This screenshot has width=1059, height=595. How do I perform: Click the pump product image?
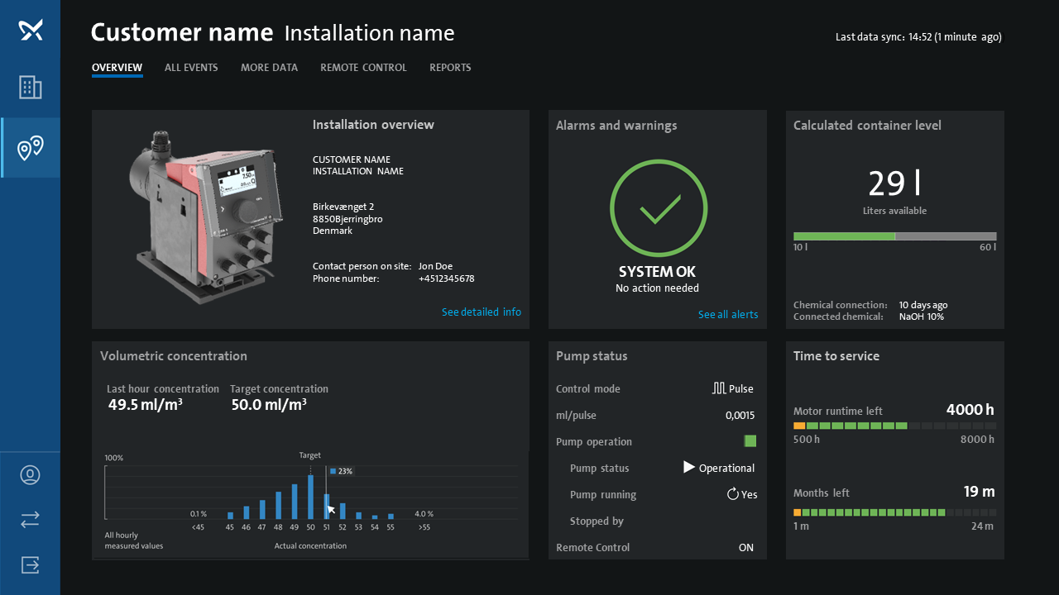point(201,215)
